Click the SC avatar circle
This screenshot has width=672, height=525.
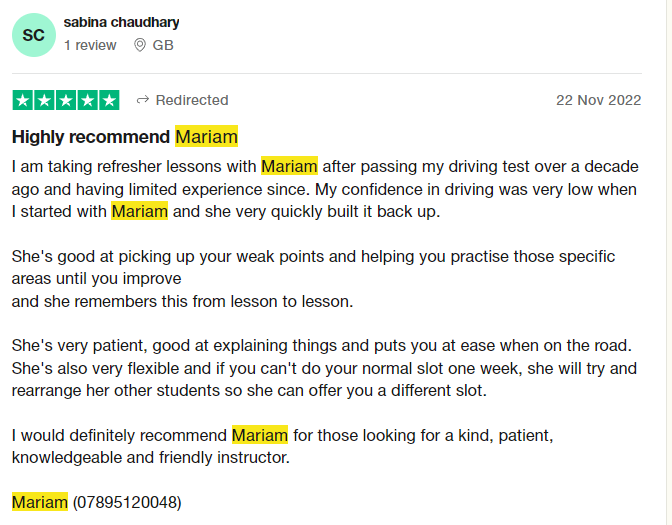[x=34, y=35]
